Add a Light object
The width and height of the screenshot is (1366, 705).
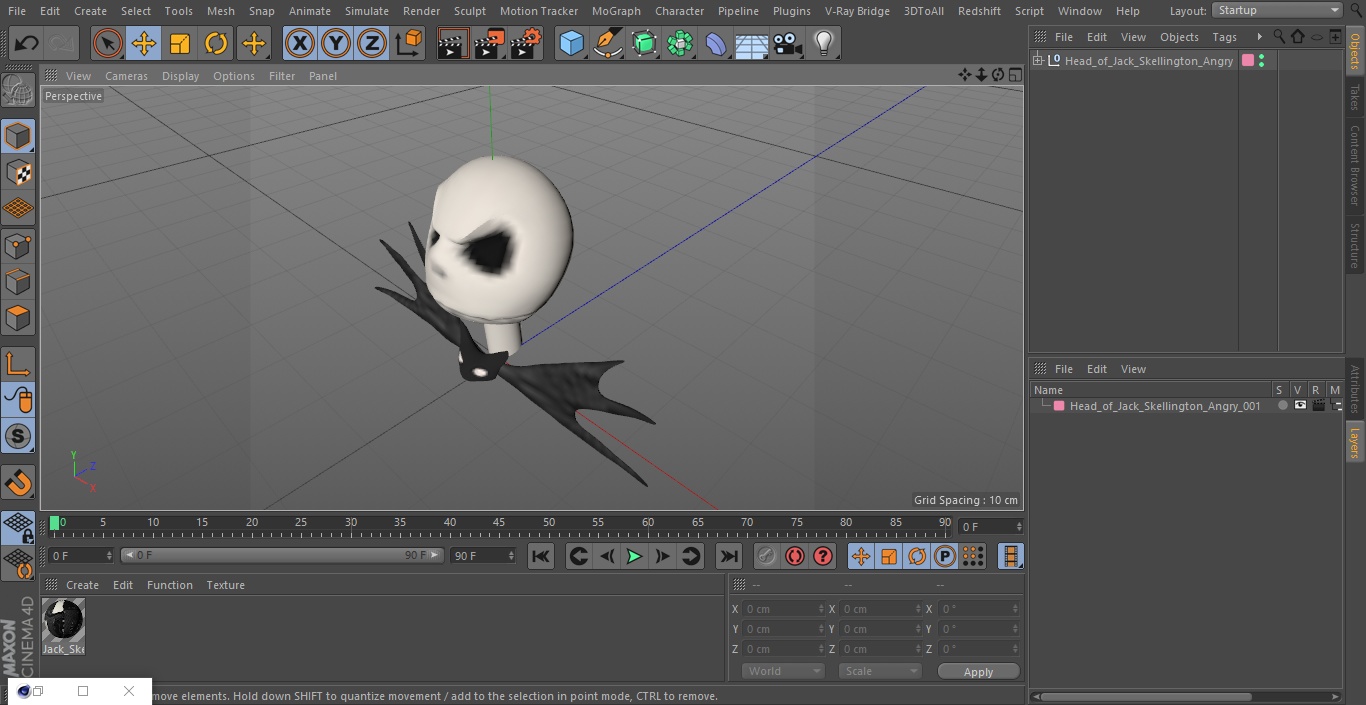(x=824, y=44)
